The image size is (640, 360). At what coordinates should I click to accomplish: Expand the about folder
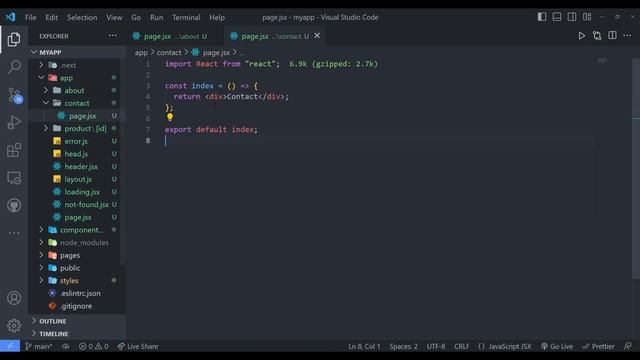pos(46,90)
